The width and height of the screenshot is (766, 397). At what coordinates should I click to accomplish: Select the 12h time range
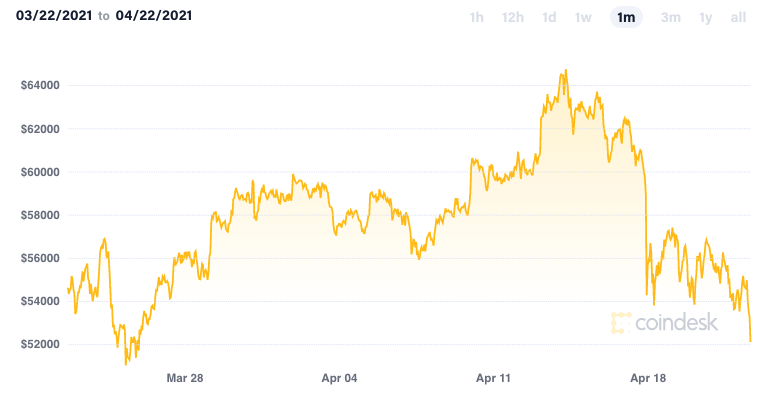512,18
